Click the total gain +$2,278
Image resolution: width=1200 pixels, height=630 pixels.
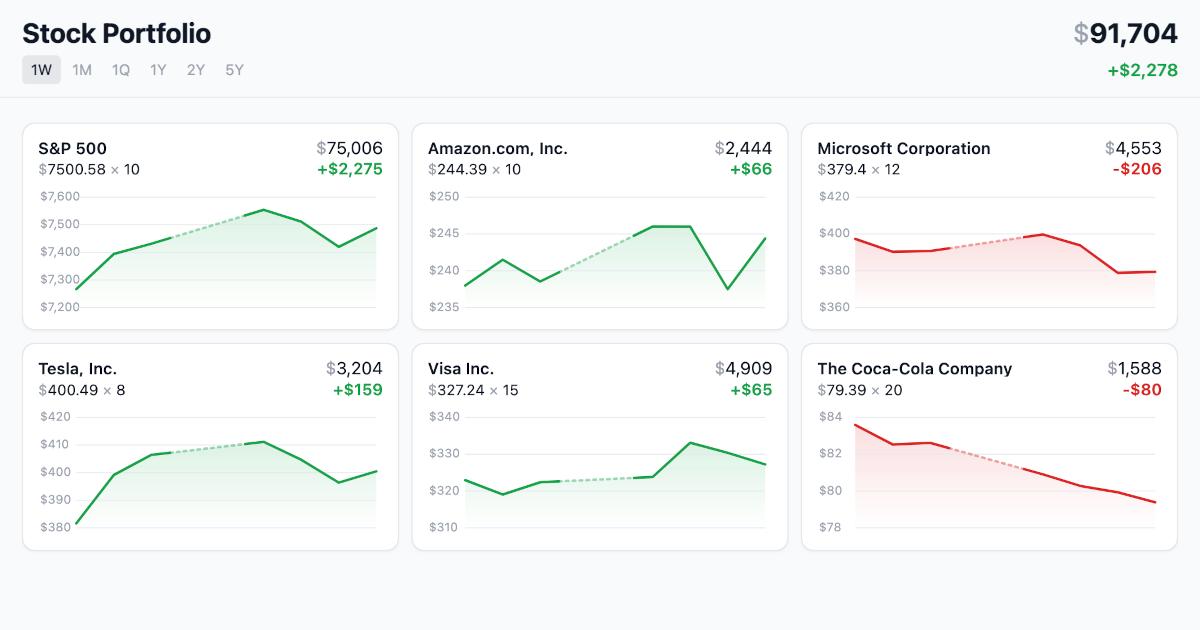pyautogui.click(x=1143, y=70)
